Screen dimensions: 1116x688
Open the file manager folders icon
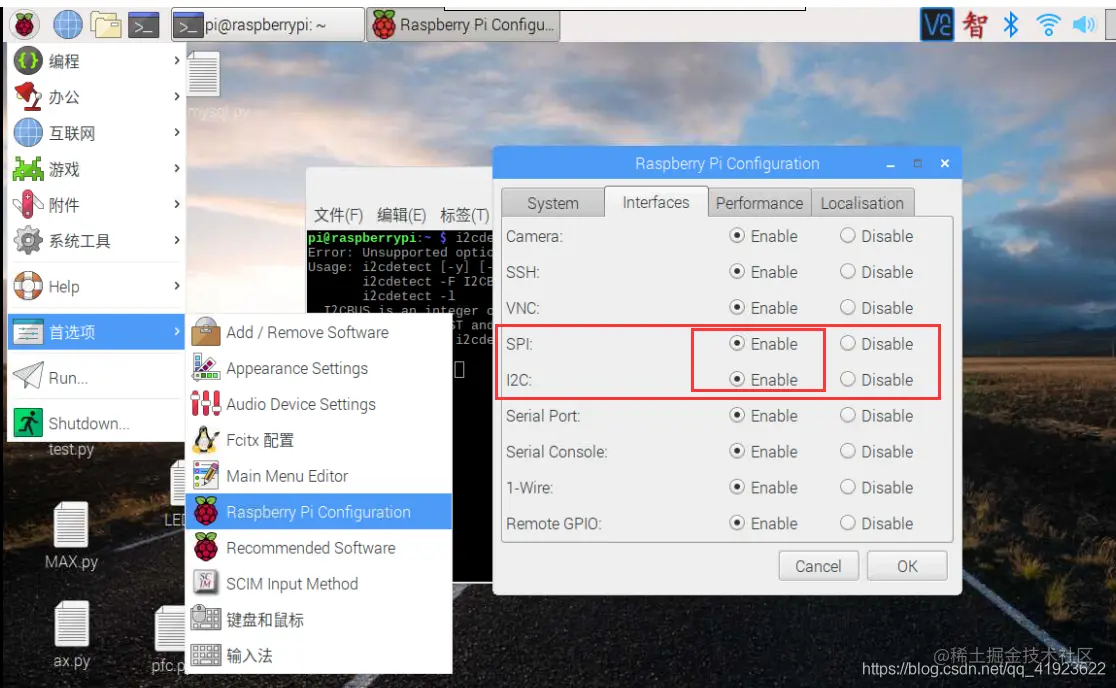tap(106, 25)
